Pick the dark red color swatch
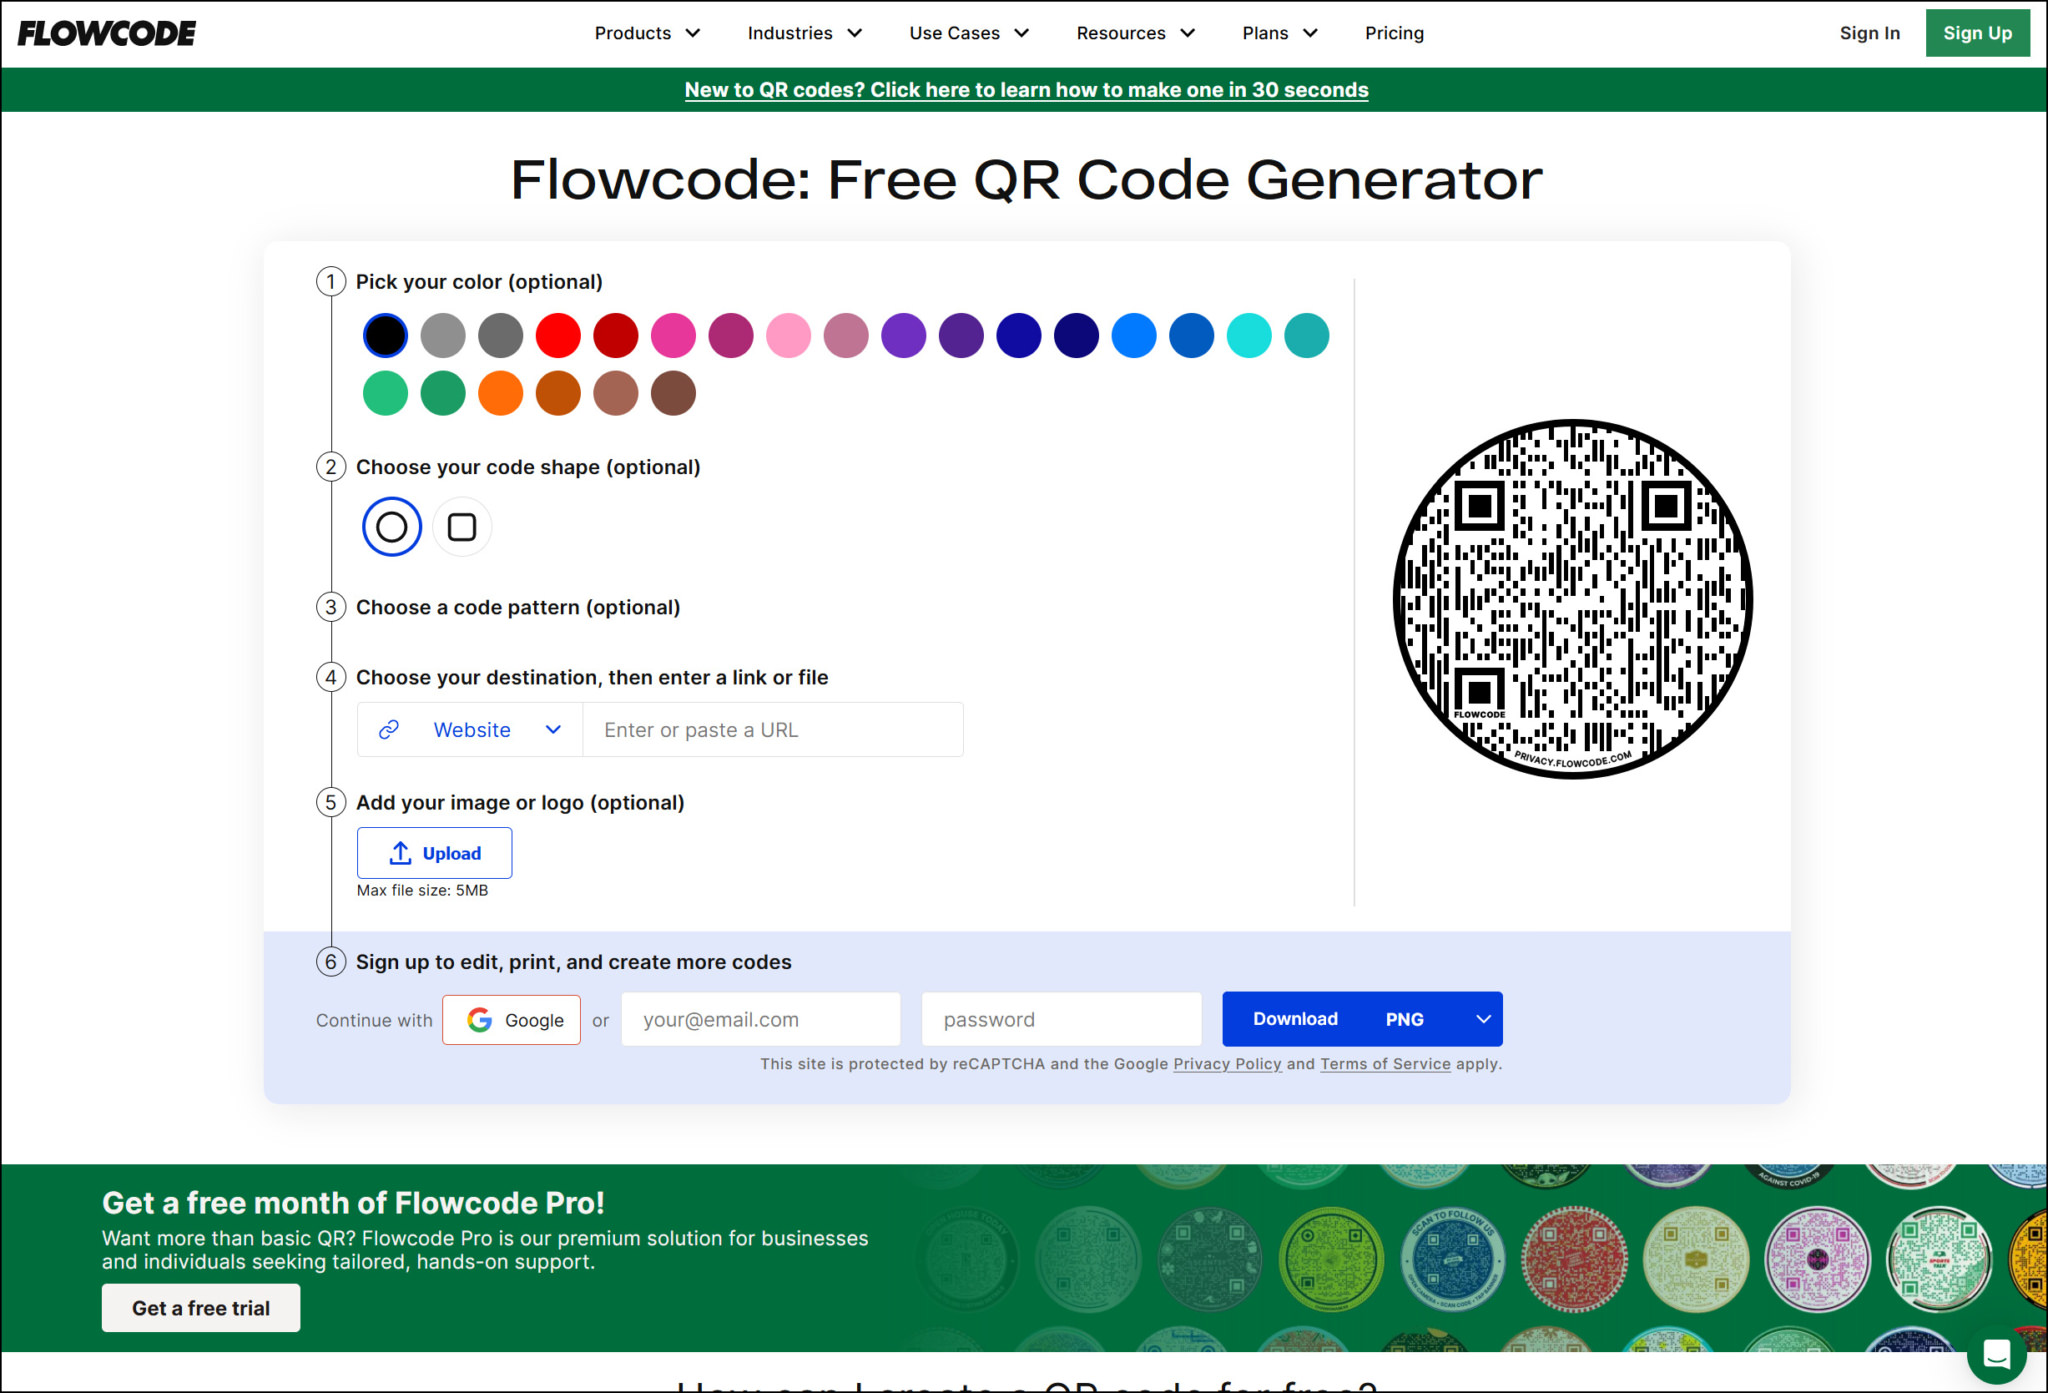 pos(616,335)
